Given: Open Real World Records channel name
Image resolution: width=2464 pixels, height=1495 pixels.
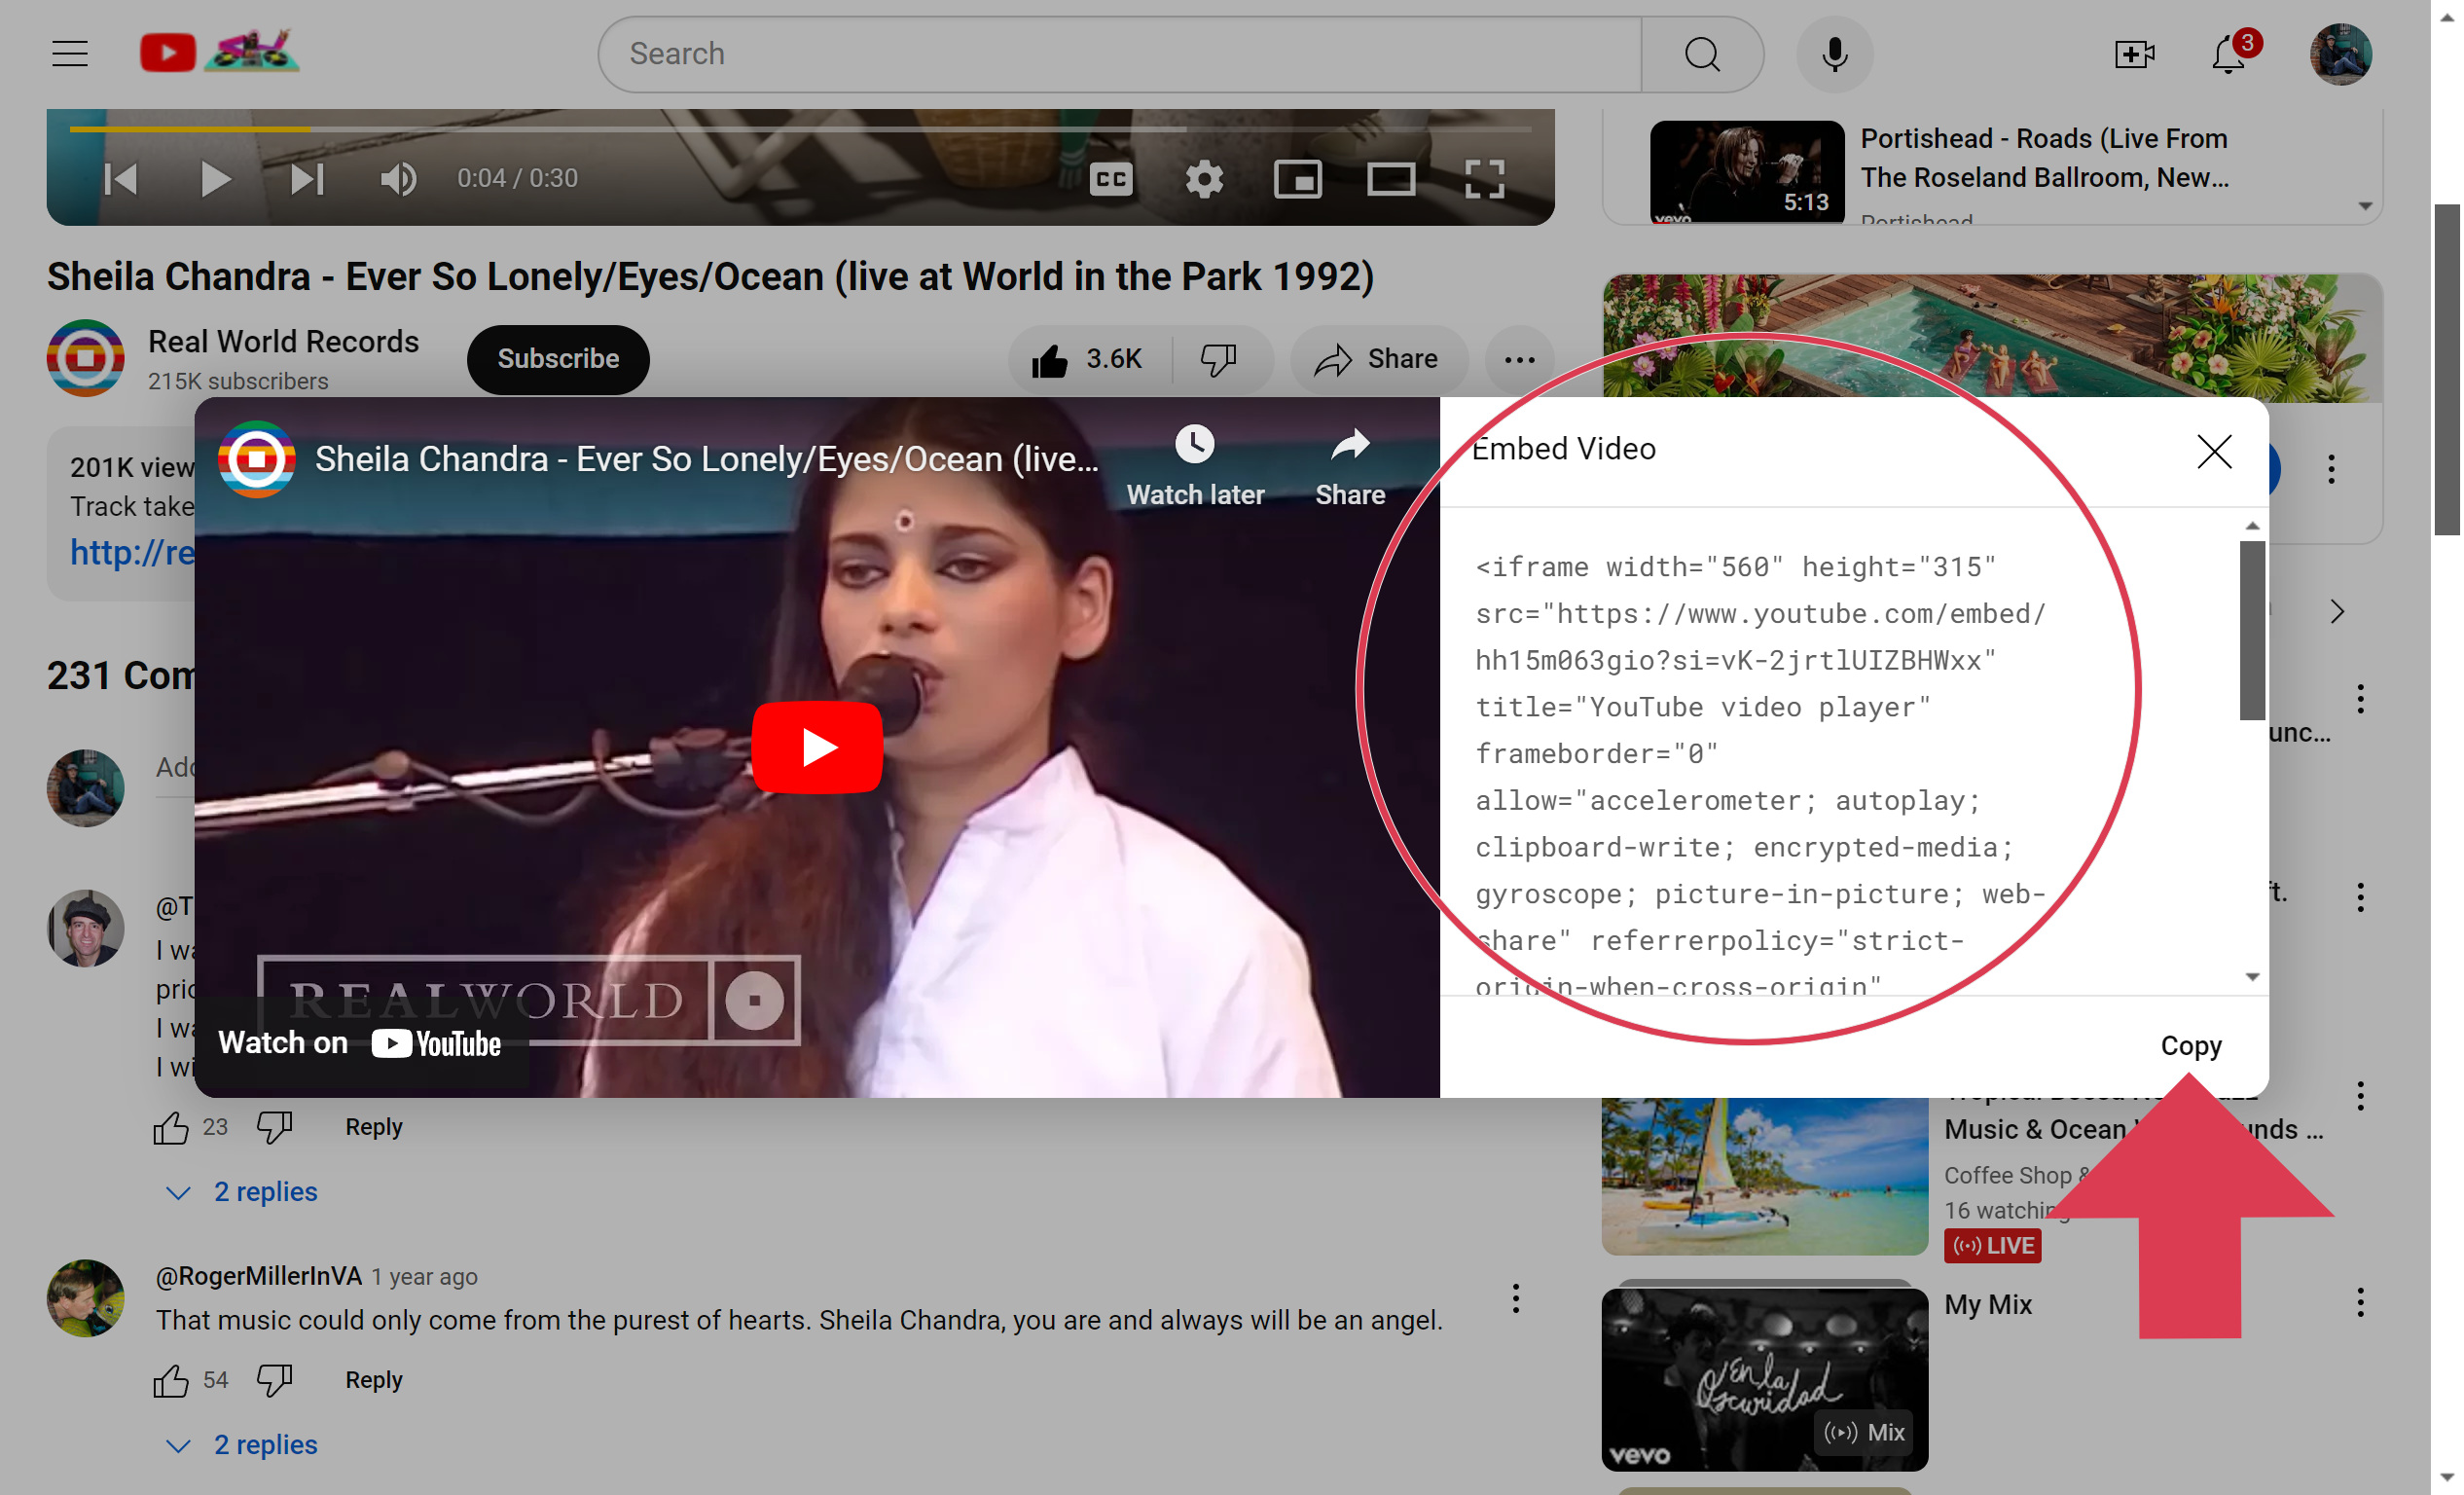Looking at the screenshot, I should tap(283, 342).
